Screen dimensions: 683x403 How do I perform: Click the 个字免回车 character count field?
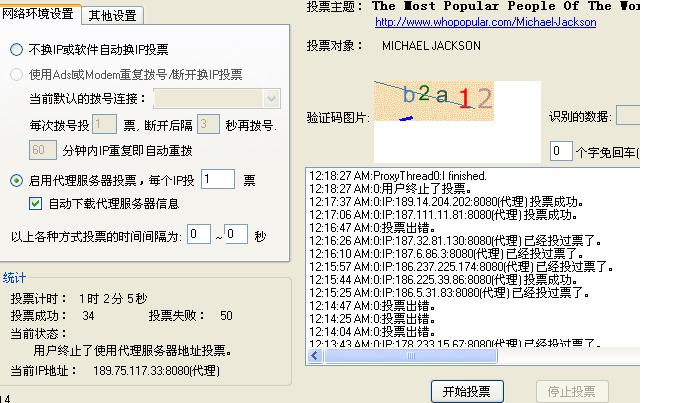click(x=561, y=152)
